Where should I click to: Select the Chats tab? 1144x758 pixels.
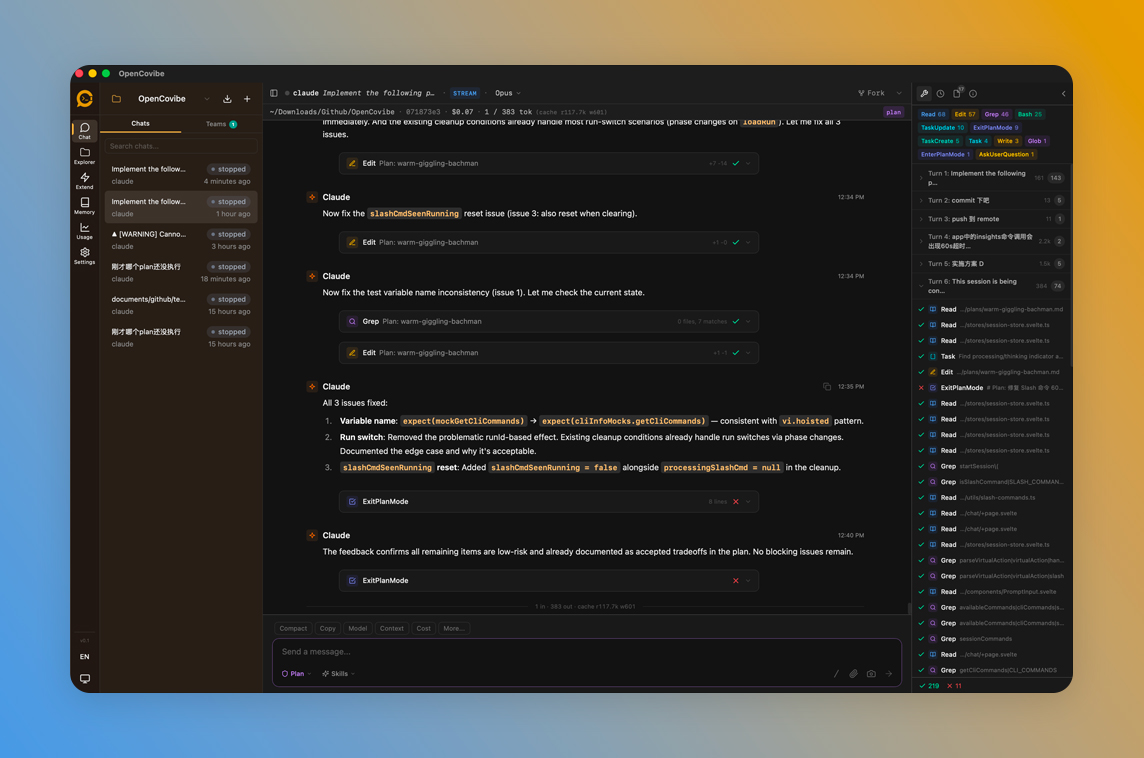140,124
